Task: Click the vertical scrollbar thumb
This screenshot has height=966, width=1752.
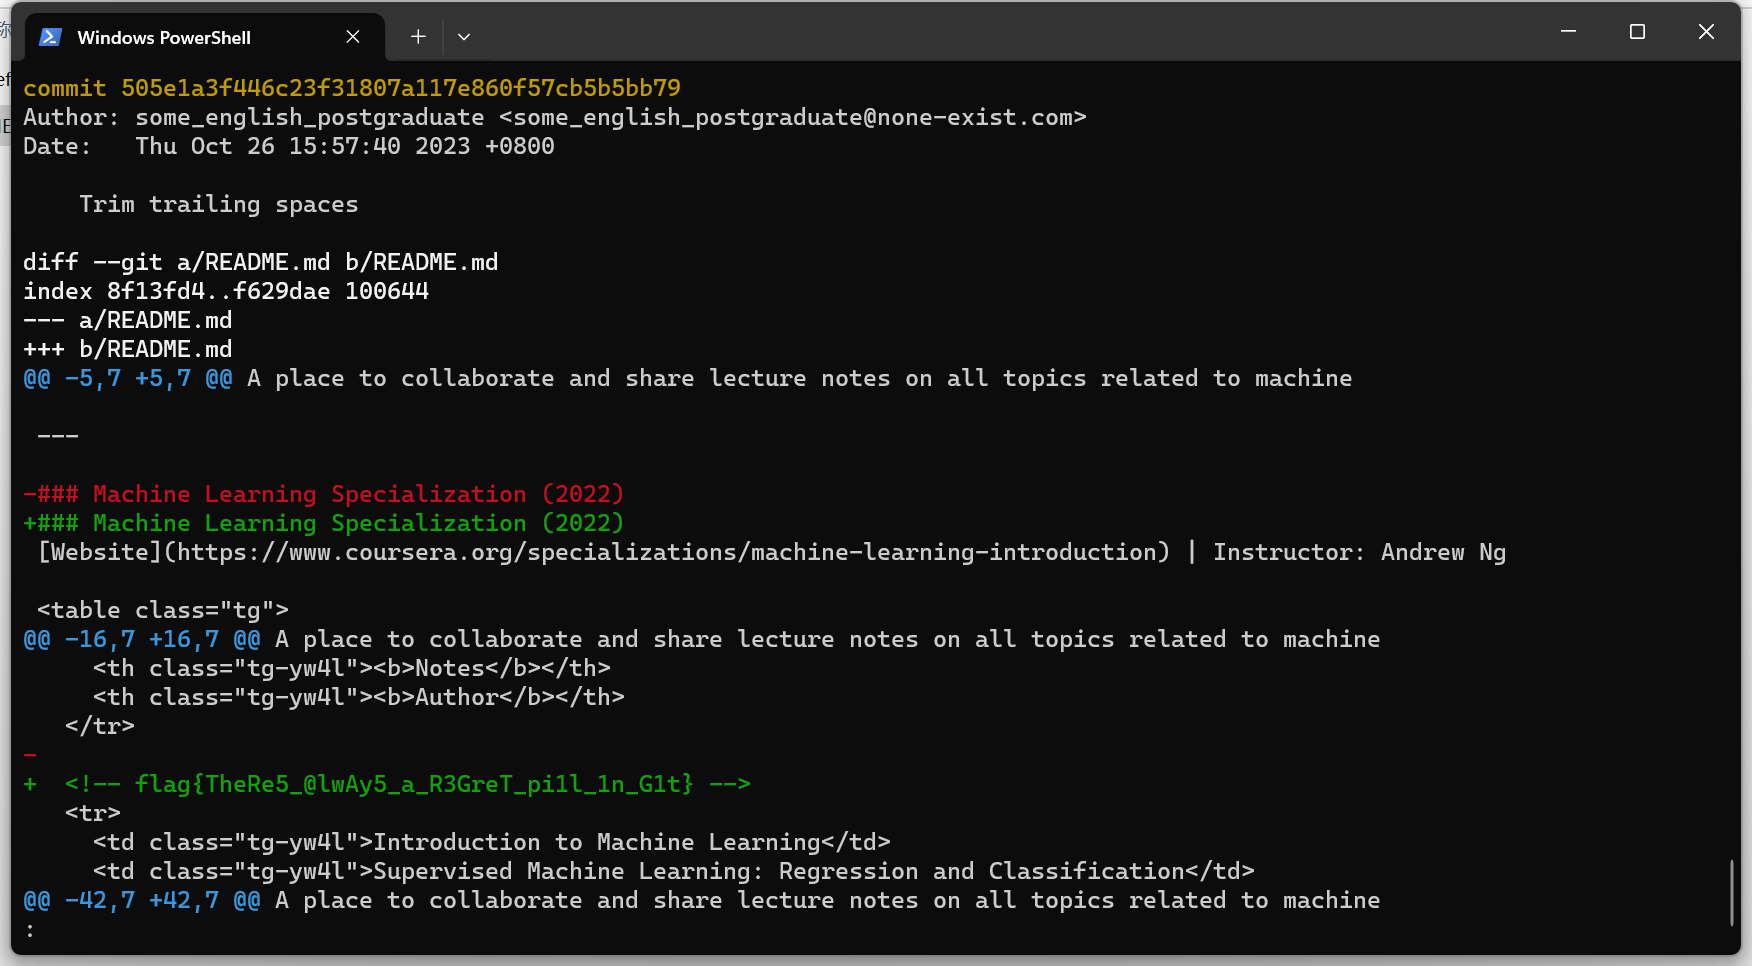Action: (1731, 892)
